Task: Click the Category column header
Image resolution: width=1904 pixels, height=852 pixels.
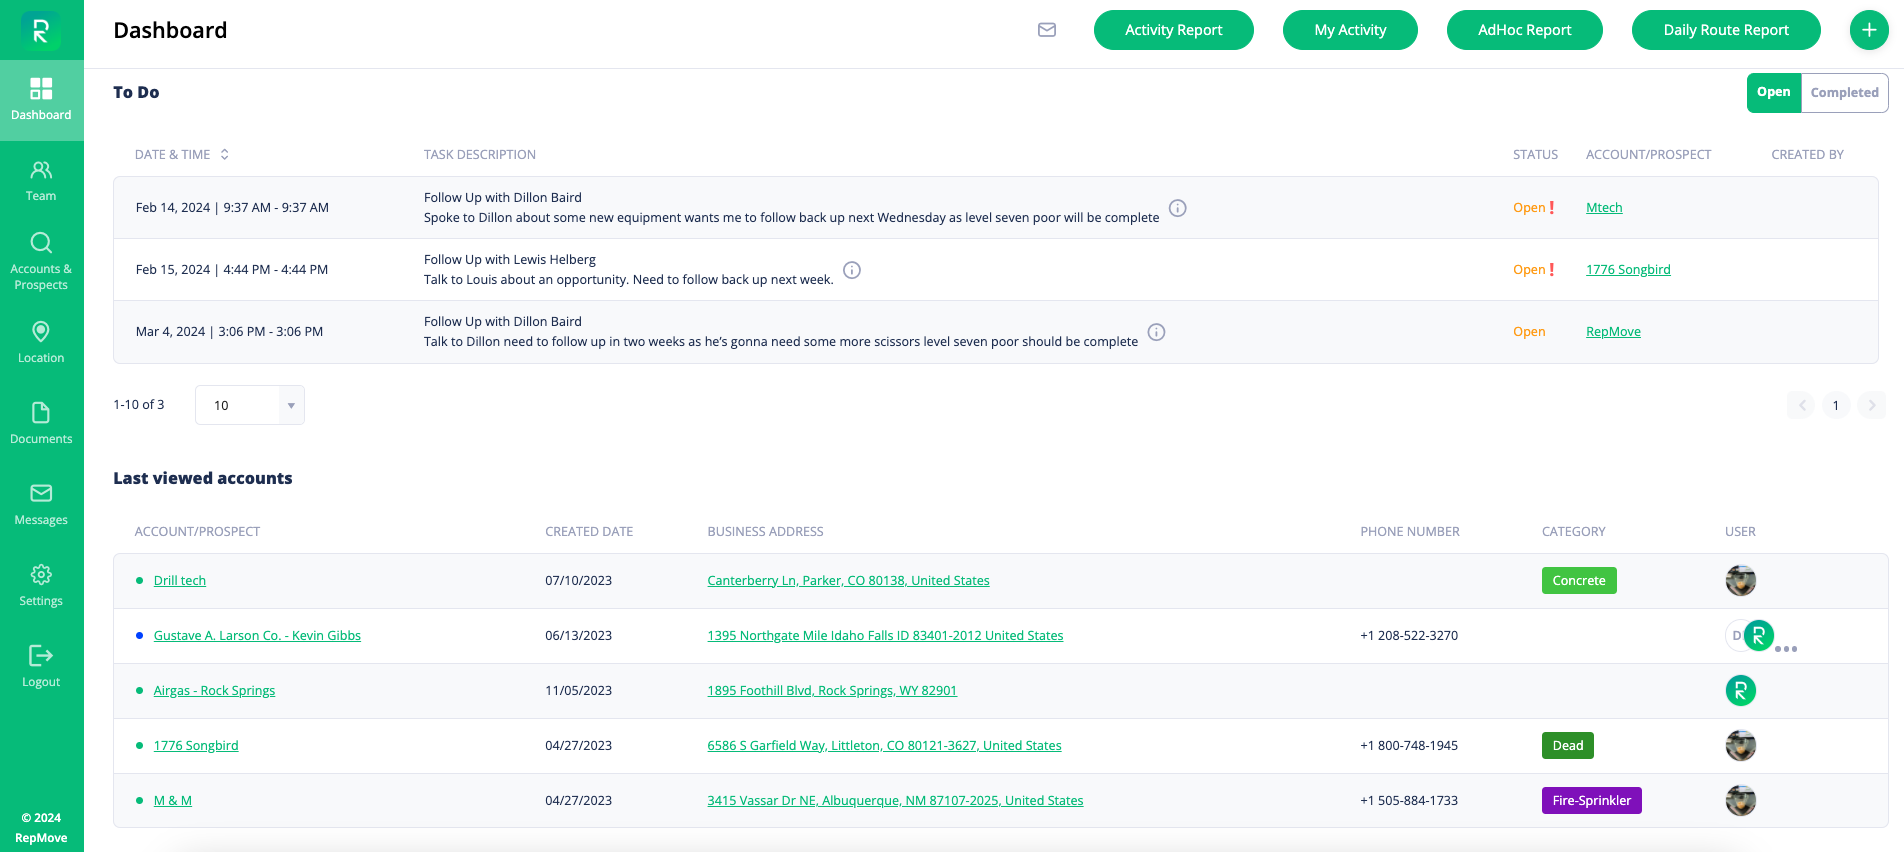Action: click(1574, 532)
